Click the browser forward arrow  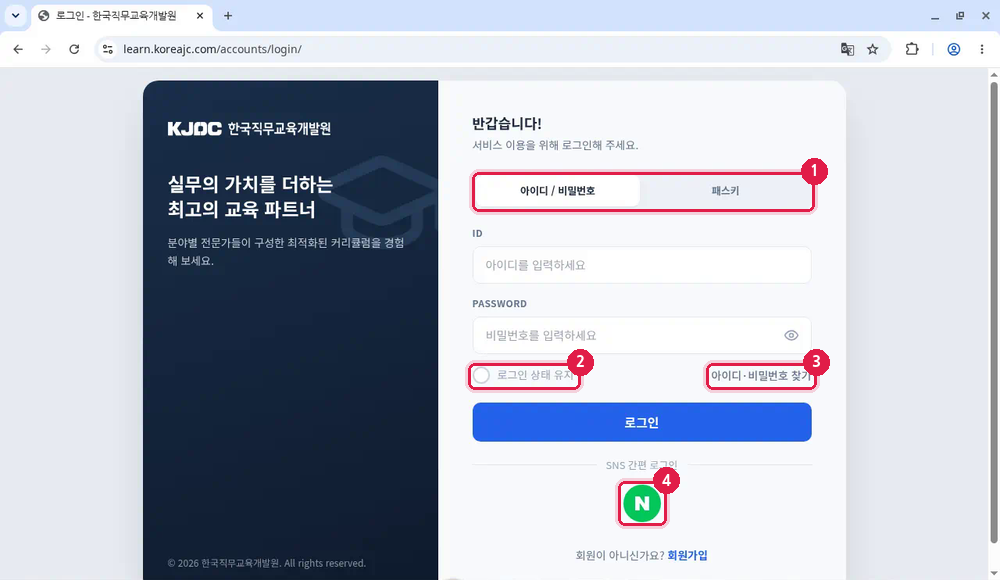click(46, 49)
